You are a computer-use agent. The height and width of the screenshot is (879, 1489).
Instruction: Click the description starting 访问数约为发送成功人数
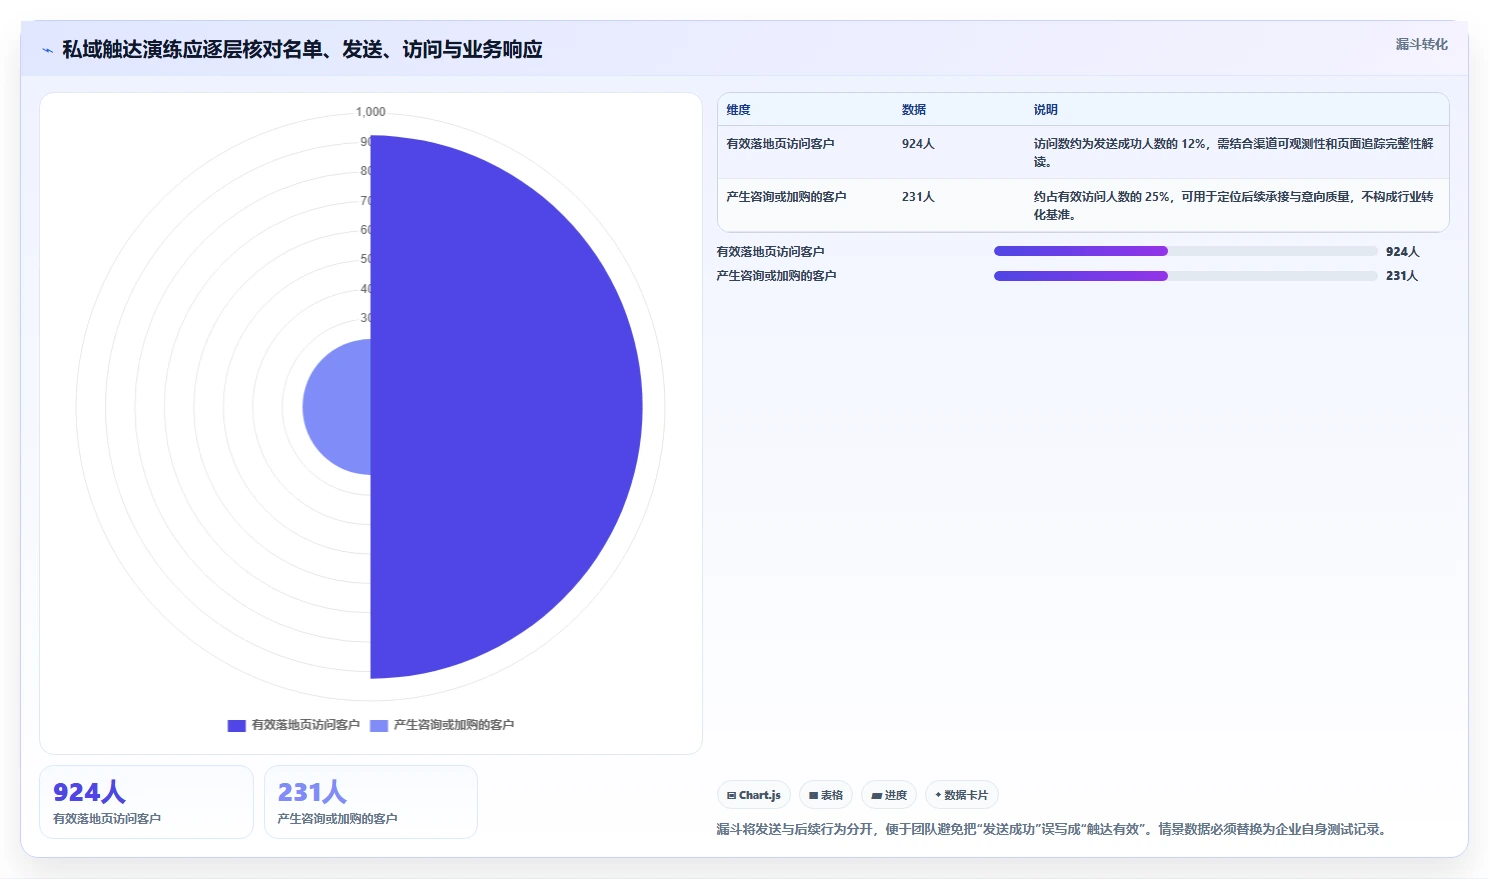[x=1233, y=153]
